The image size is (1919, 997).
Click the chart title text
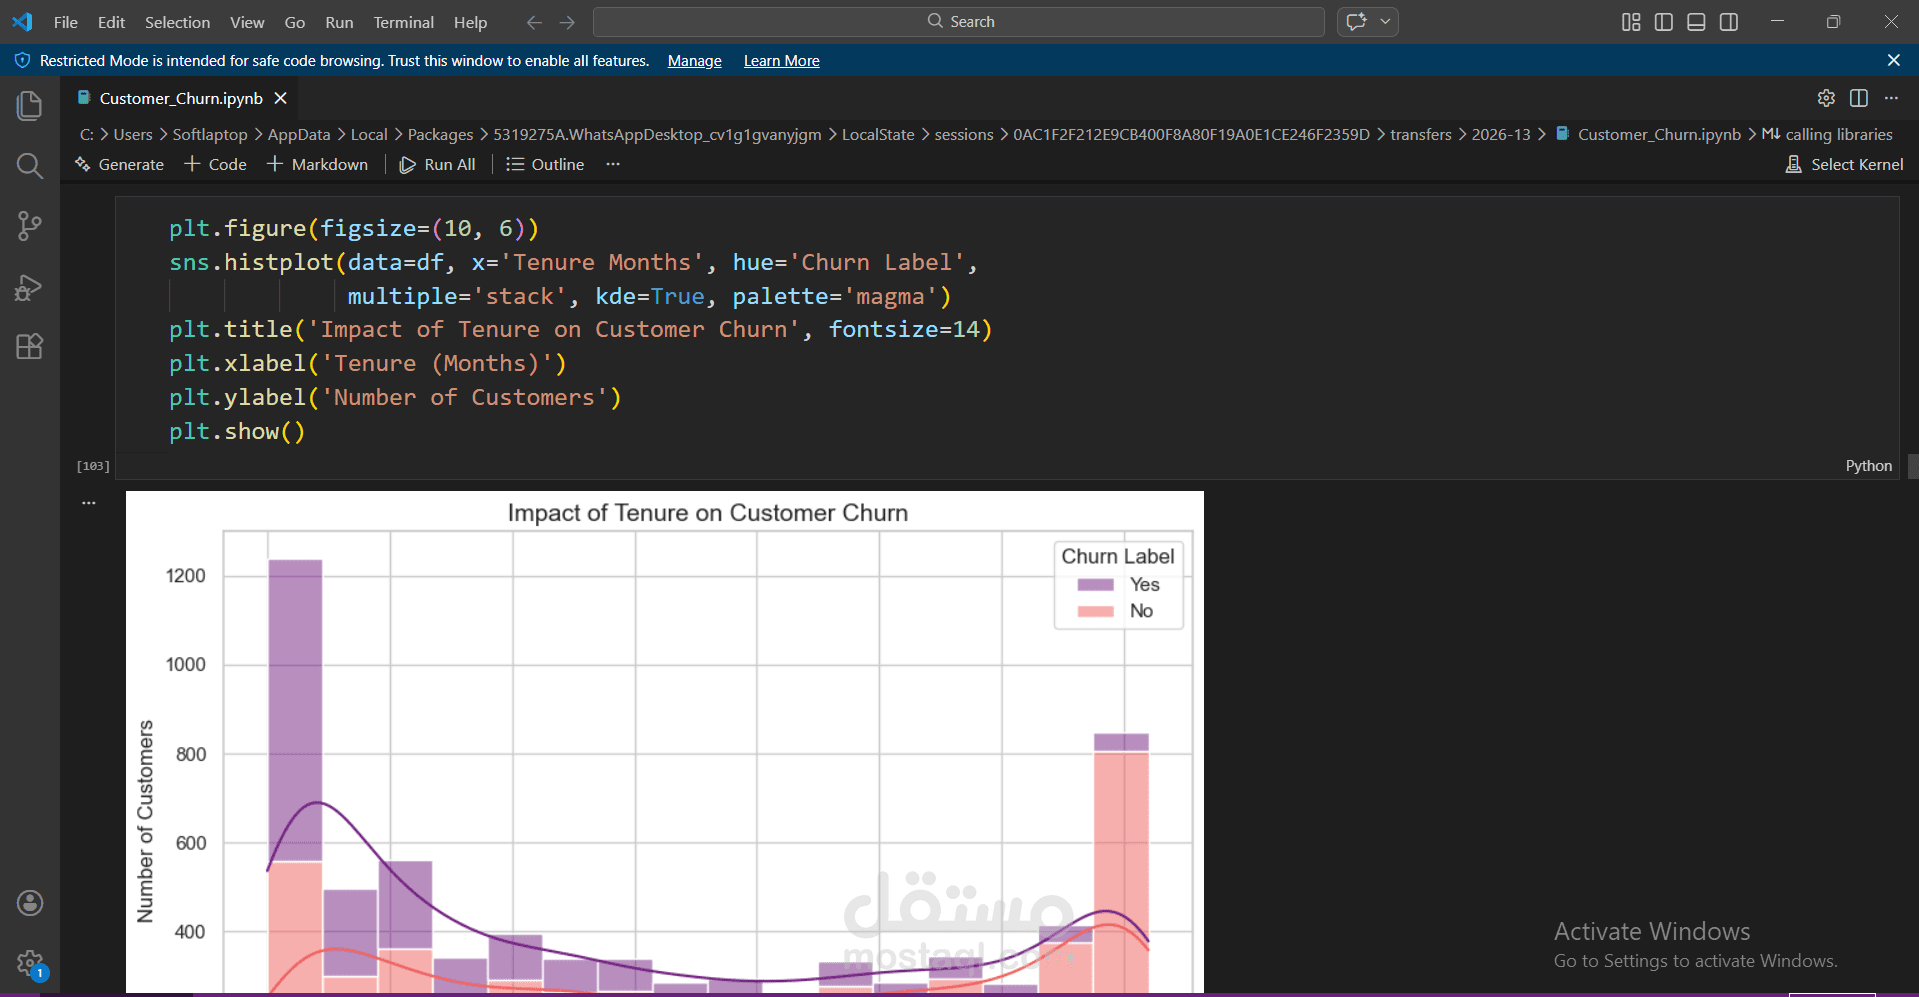708,513
